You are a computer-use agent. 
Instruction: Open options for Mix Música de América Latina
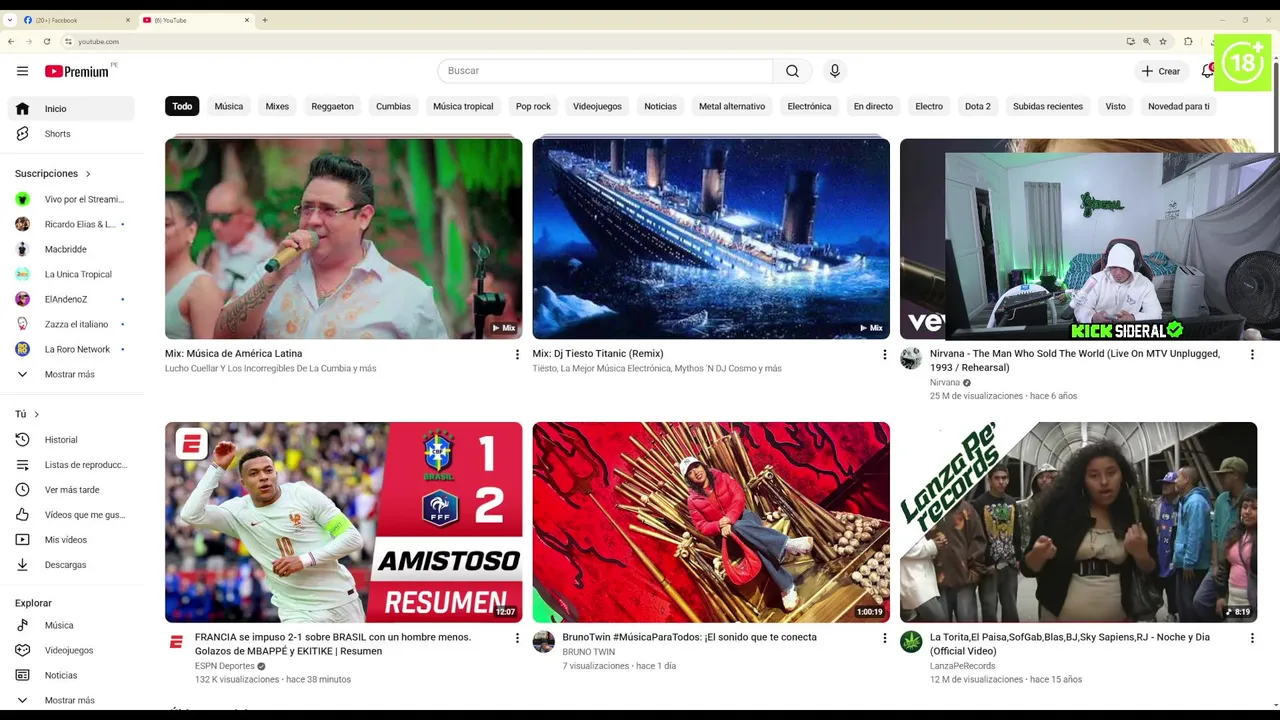517,355
